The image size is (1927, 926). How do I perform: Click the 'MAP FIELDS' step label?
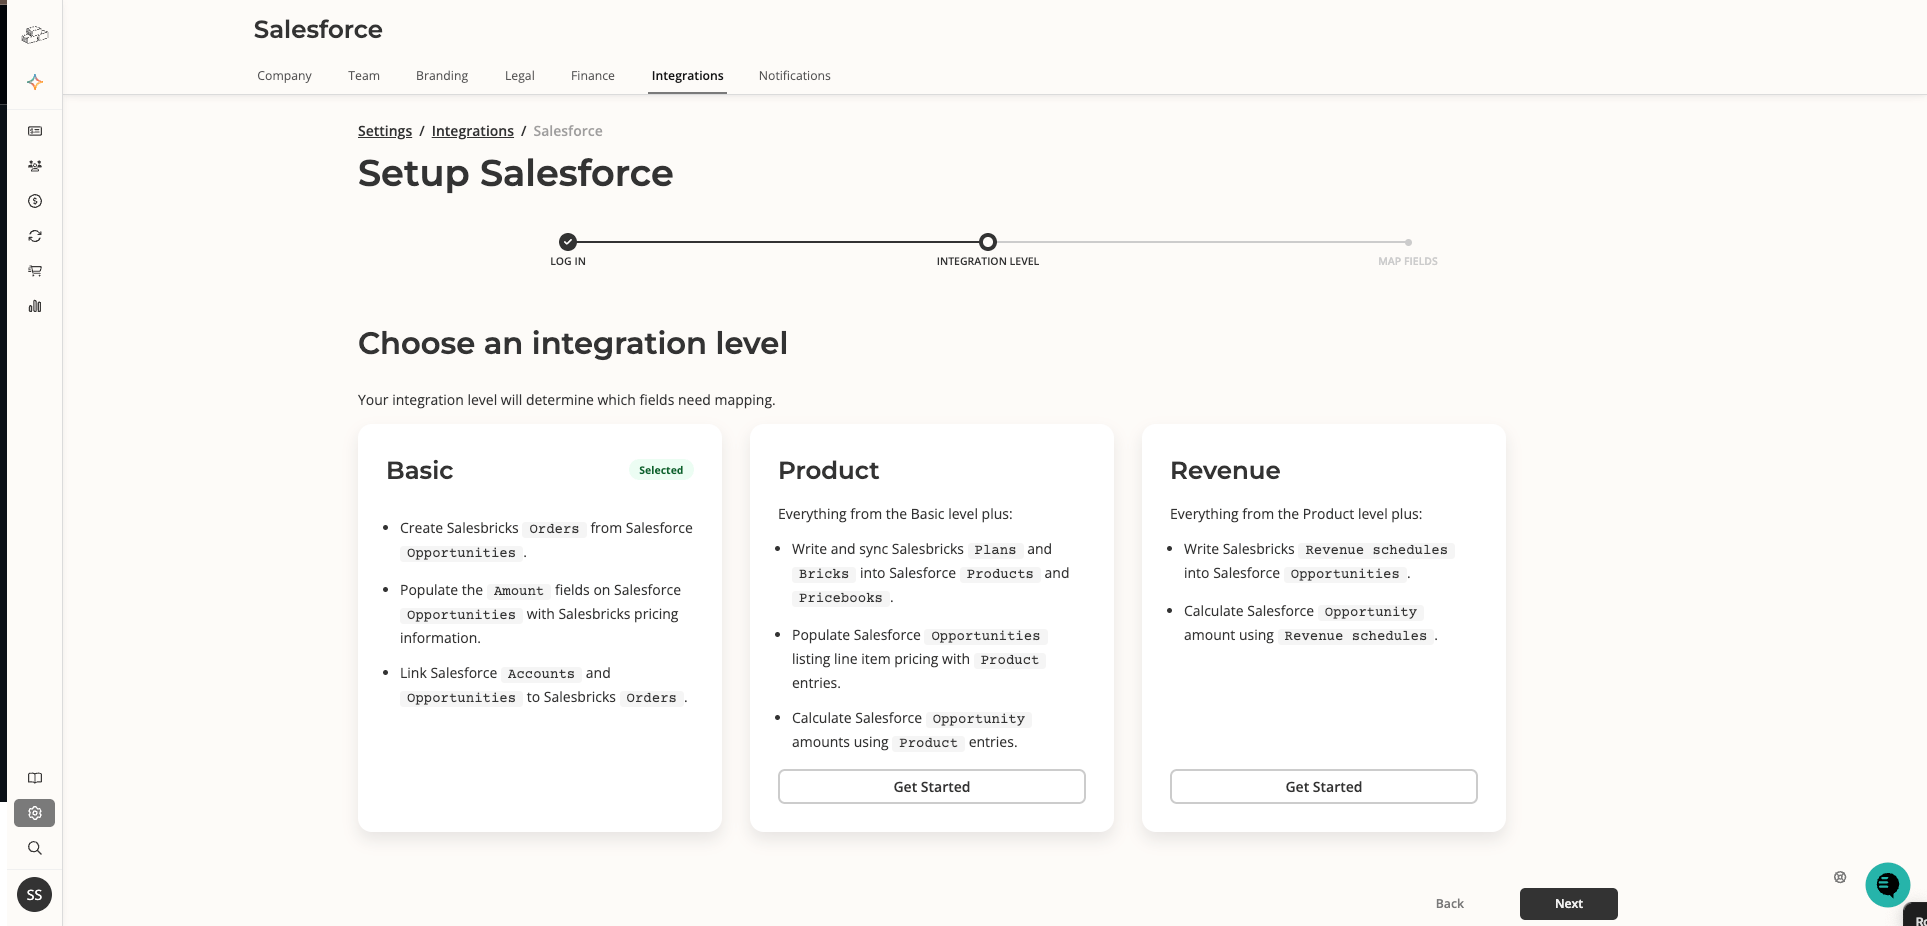coord(1408,262)
